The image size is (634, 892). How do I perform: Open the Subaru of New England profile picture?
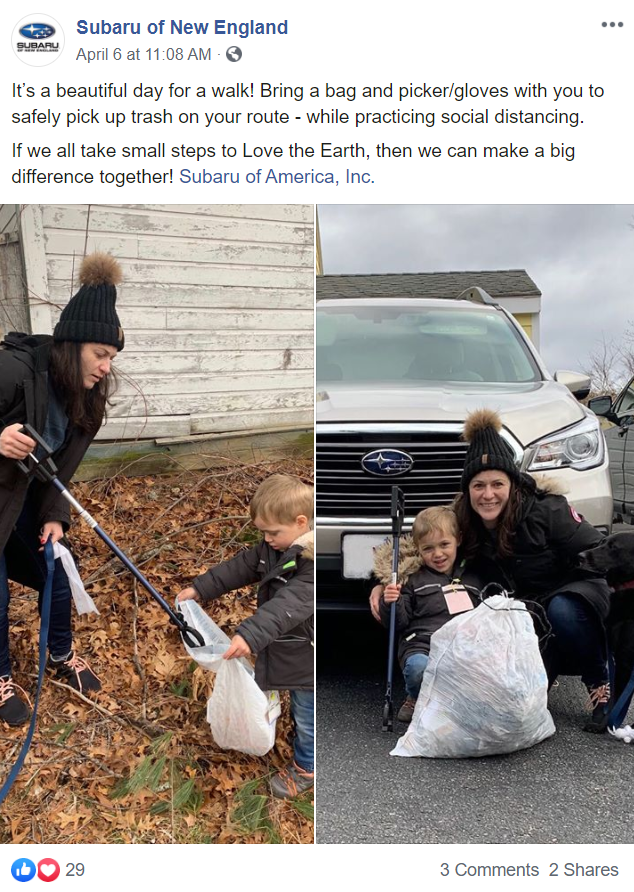coord(38,40)
